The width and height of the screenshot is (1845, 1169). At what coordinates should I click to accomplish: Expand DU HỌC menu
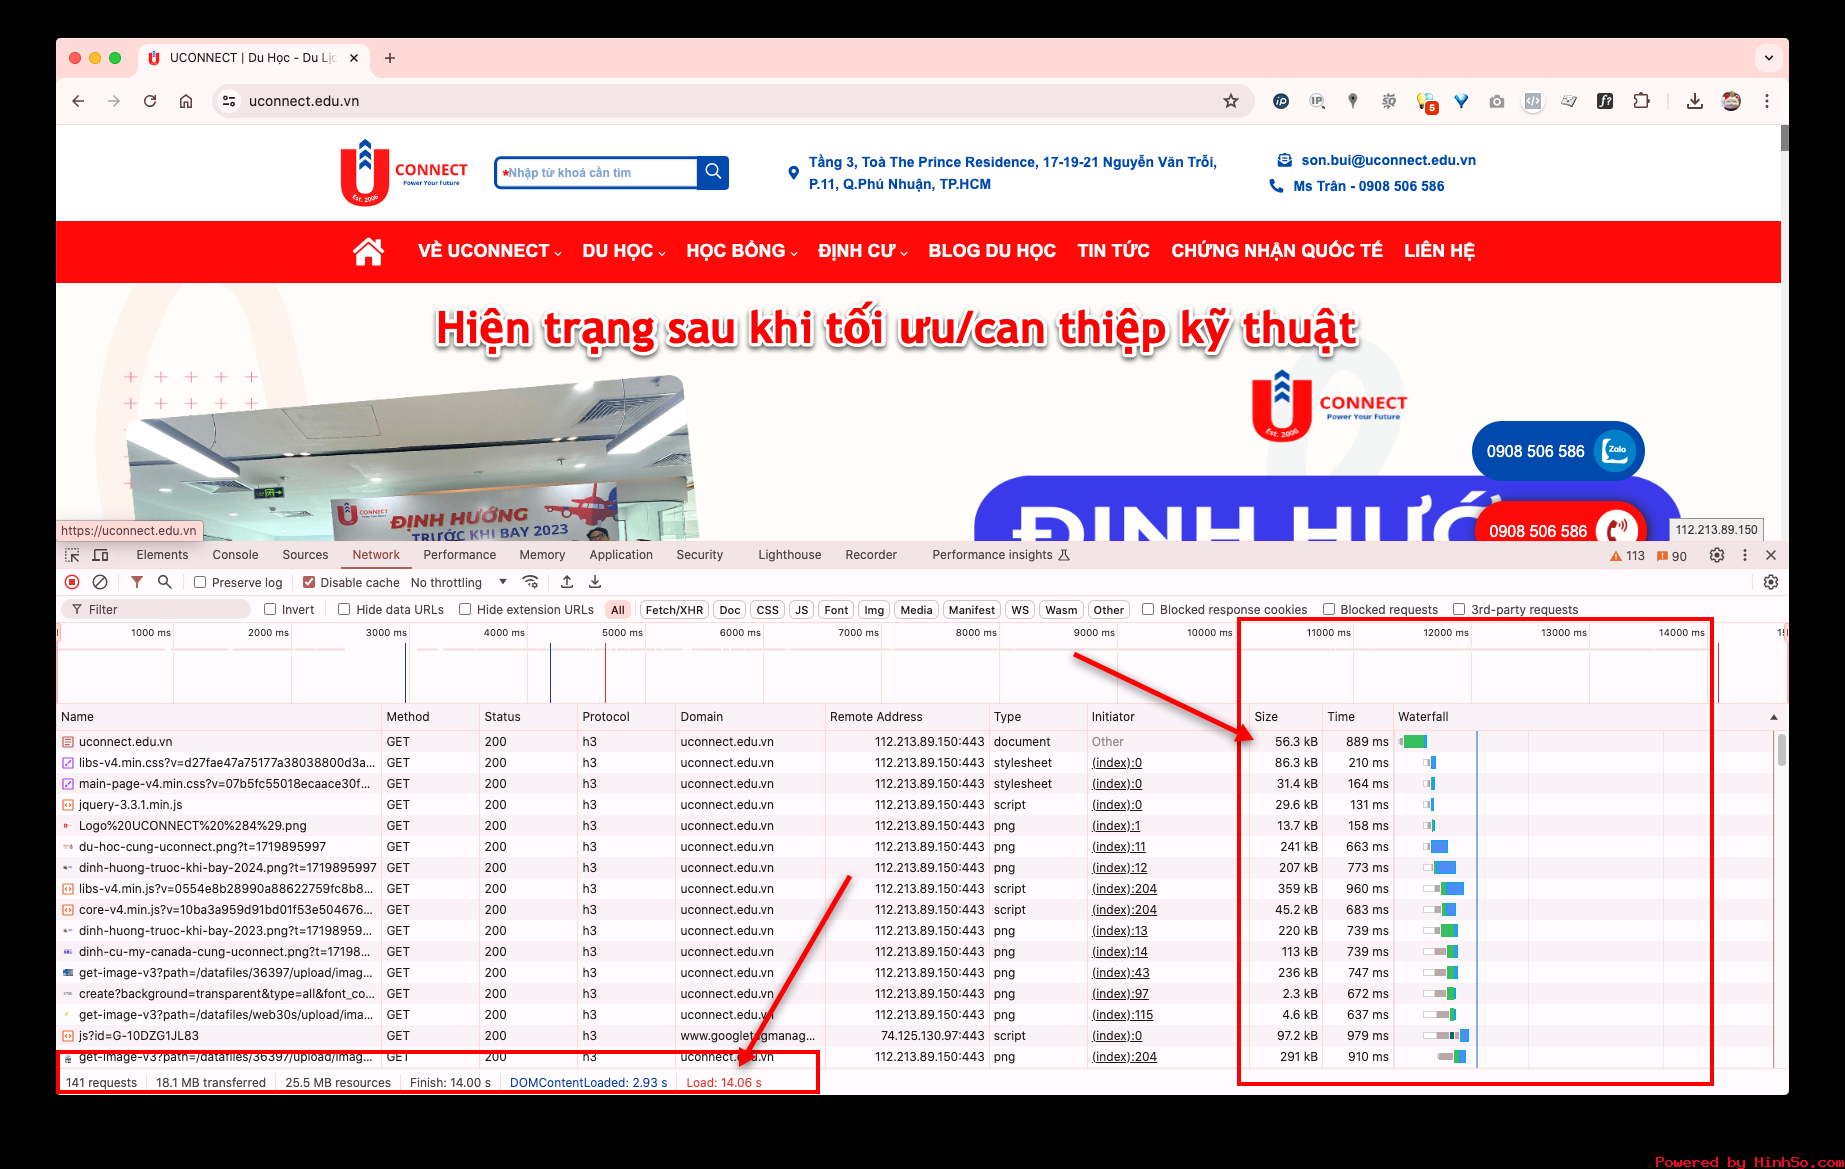pyautogui.click(x=624, y=251)
